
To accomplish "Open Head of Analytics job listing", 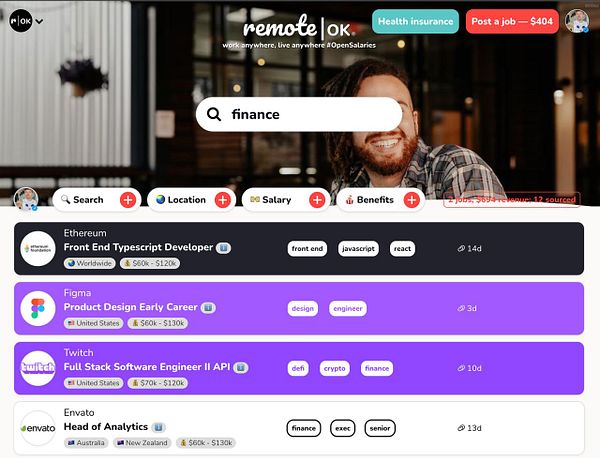I will click(106, 427).
